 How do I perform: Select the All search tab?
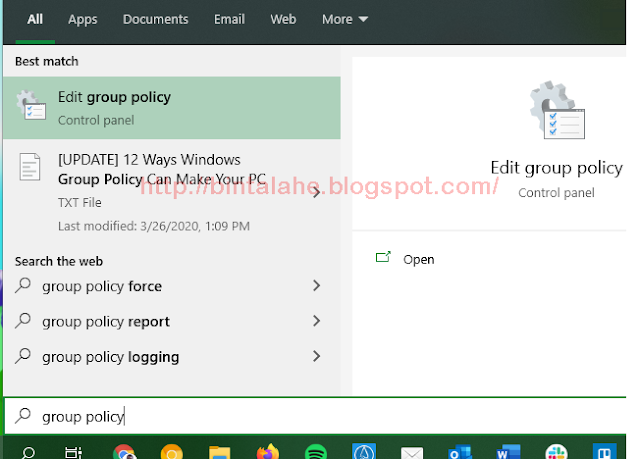(35, 19)
